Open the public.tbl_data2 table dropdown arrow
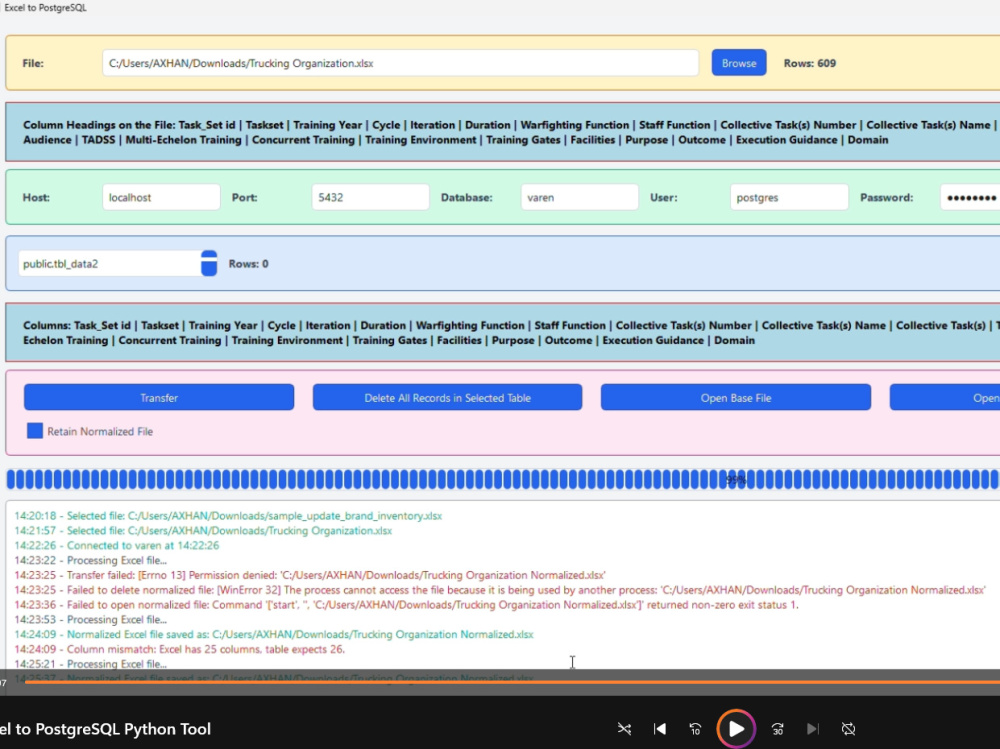This screenshot has width=1000, height=749. [x=209, y=263]
